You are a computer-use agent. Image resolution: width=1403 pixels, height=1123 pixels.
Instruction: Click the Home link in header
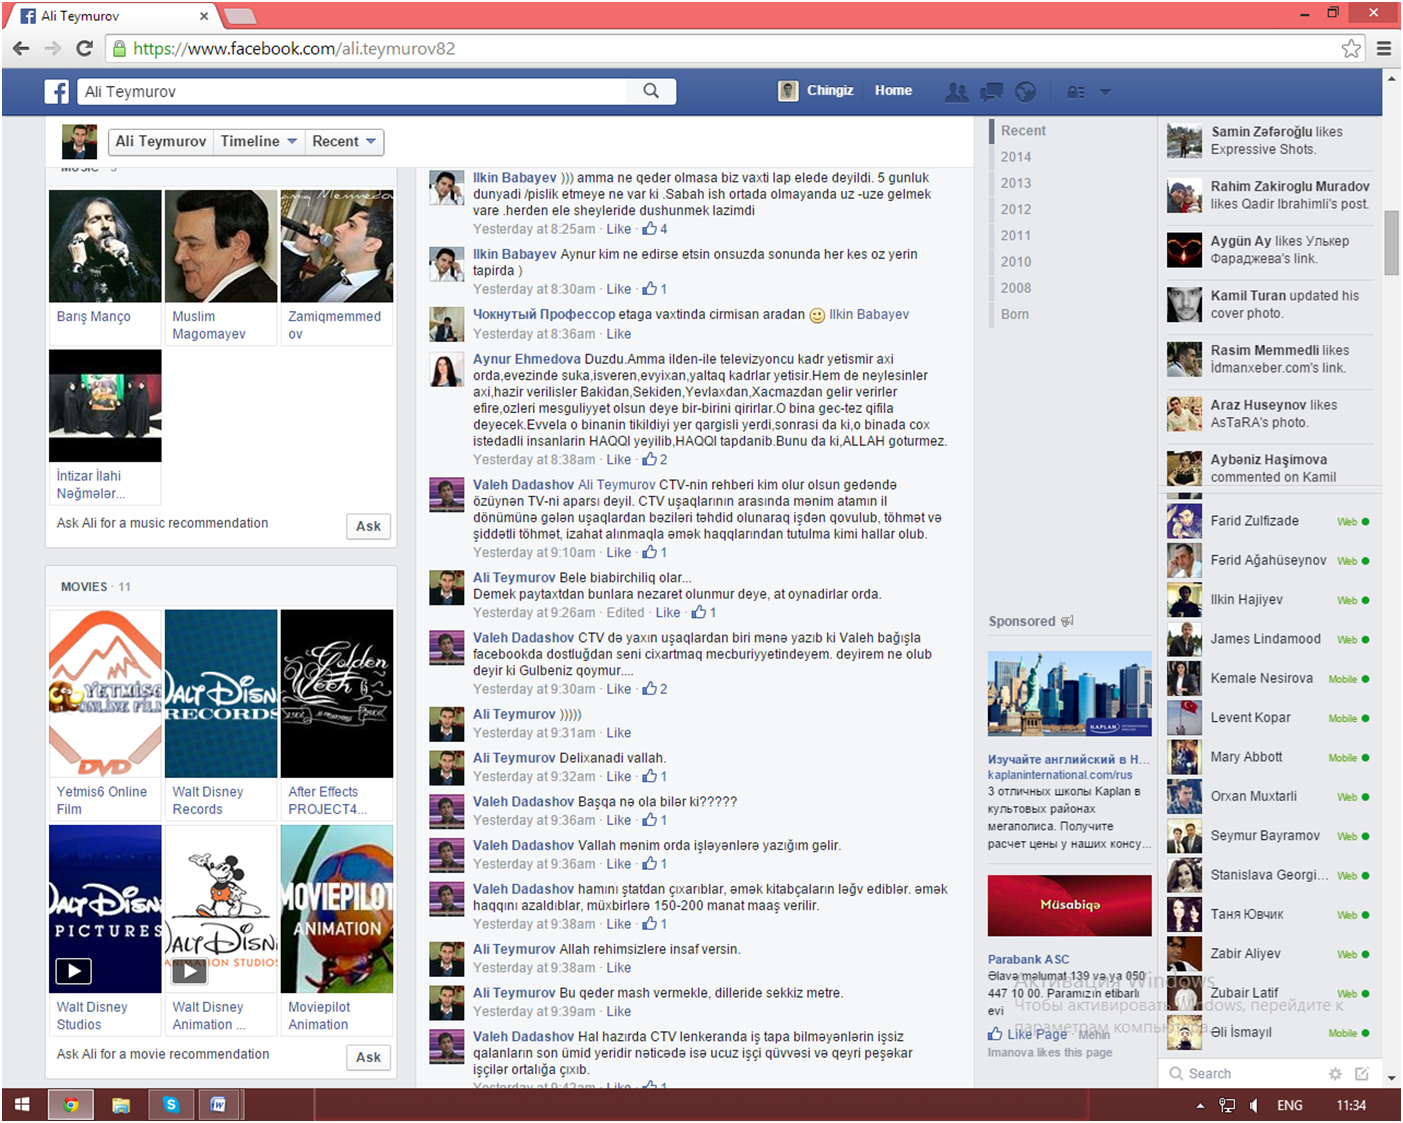[893, 90]
